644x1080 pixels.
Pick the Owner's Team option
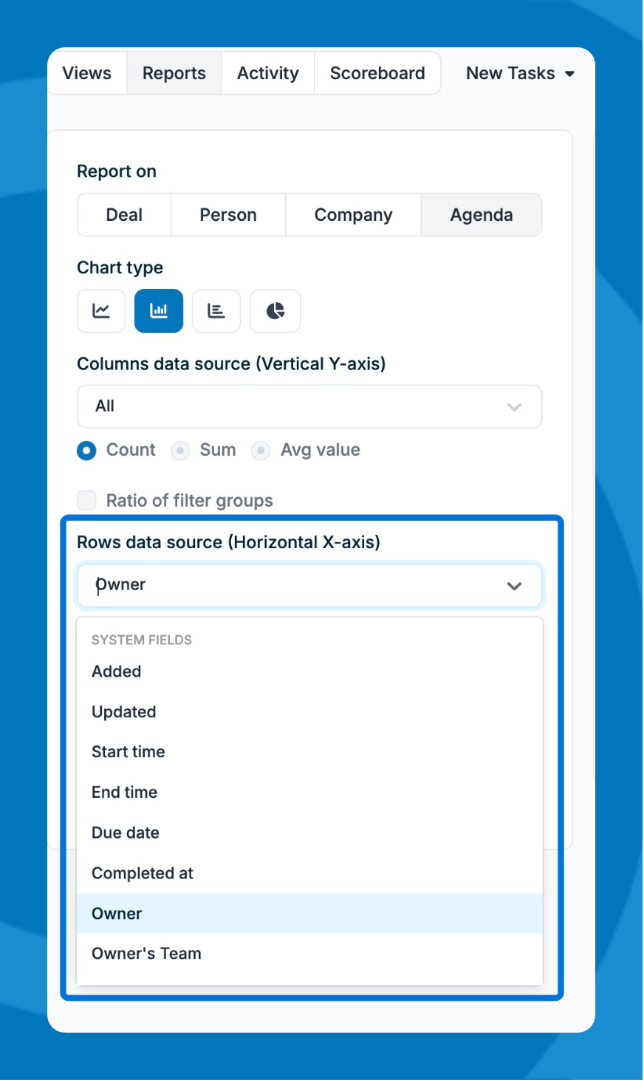pos(146,953)
